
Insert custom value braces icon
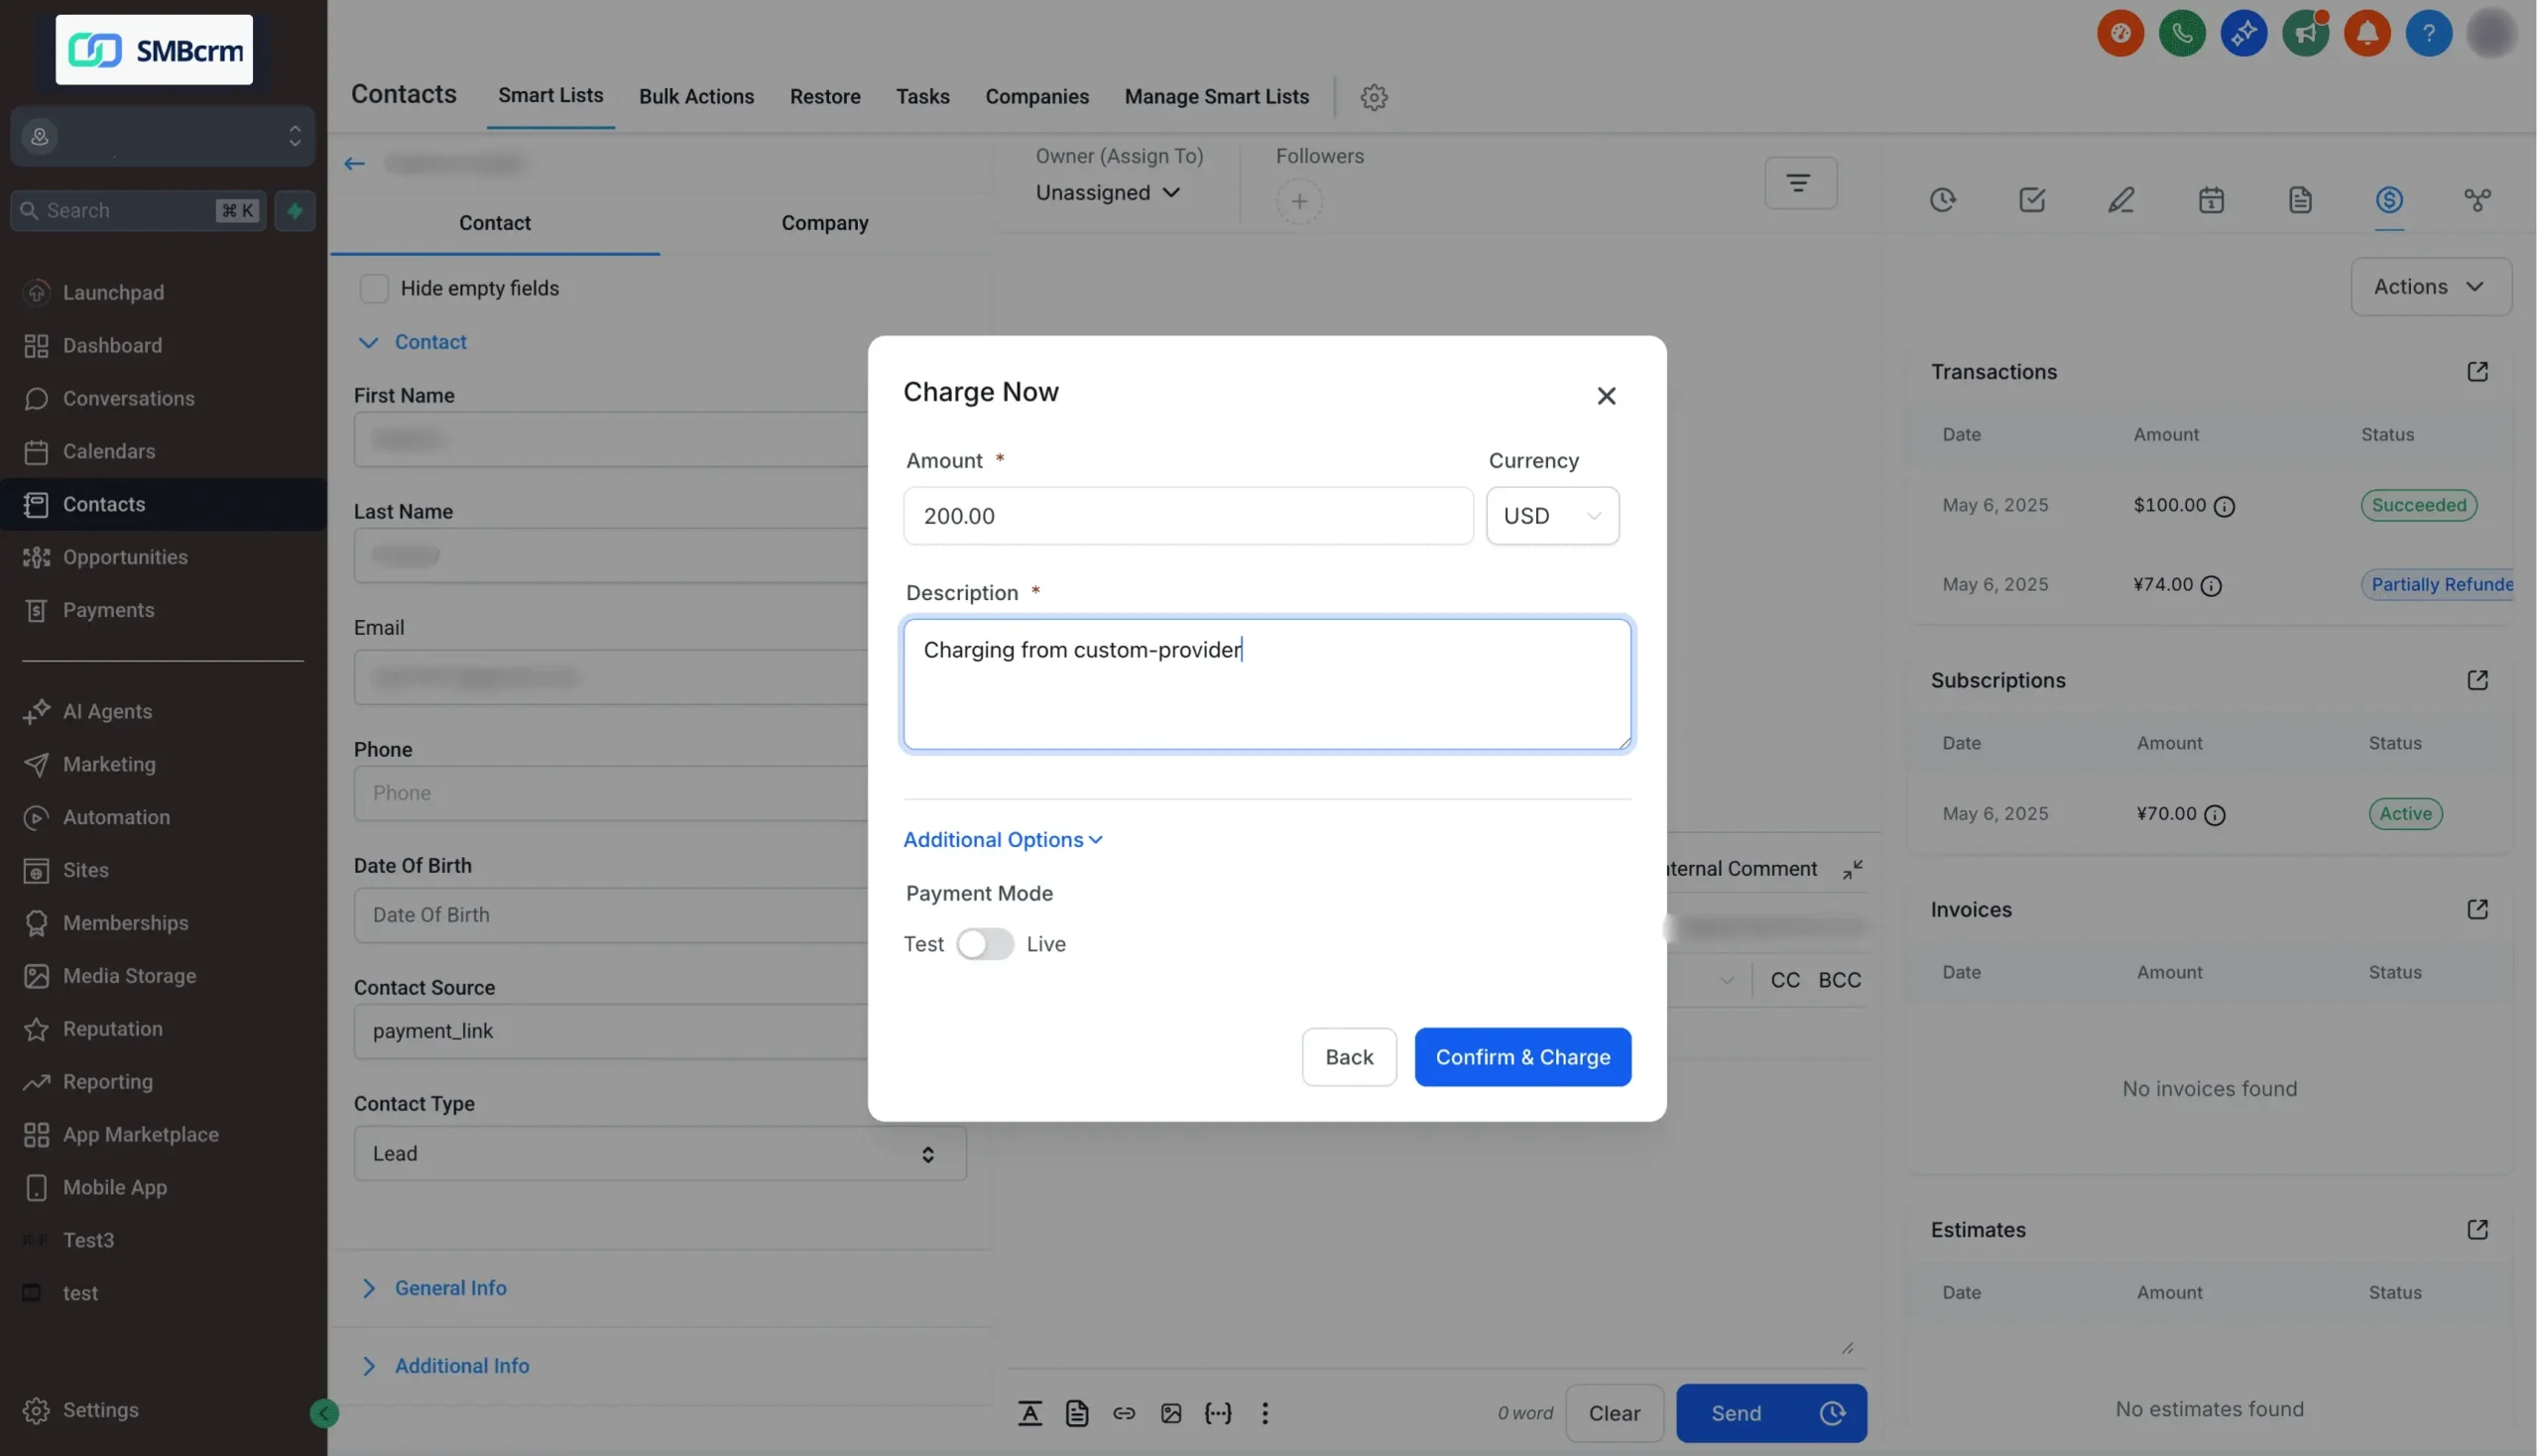(1218, 1413)
